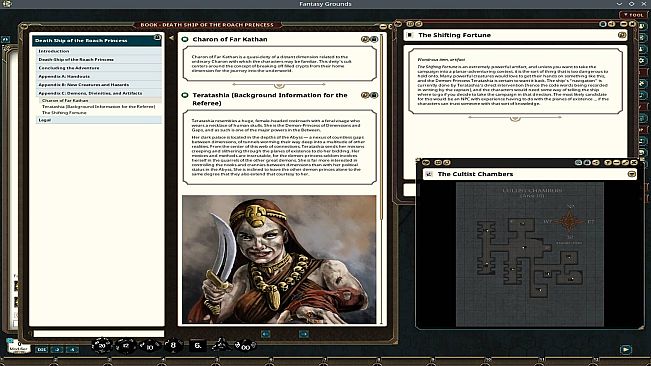Click The Shifting Fortune window title text
This screenshot has height=366, width=651.
(455, 35)
